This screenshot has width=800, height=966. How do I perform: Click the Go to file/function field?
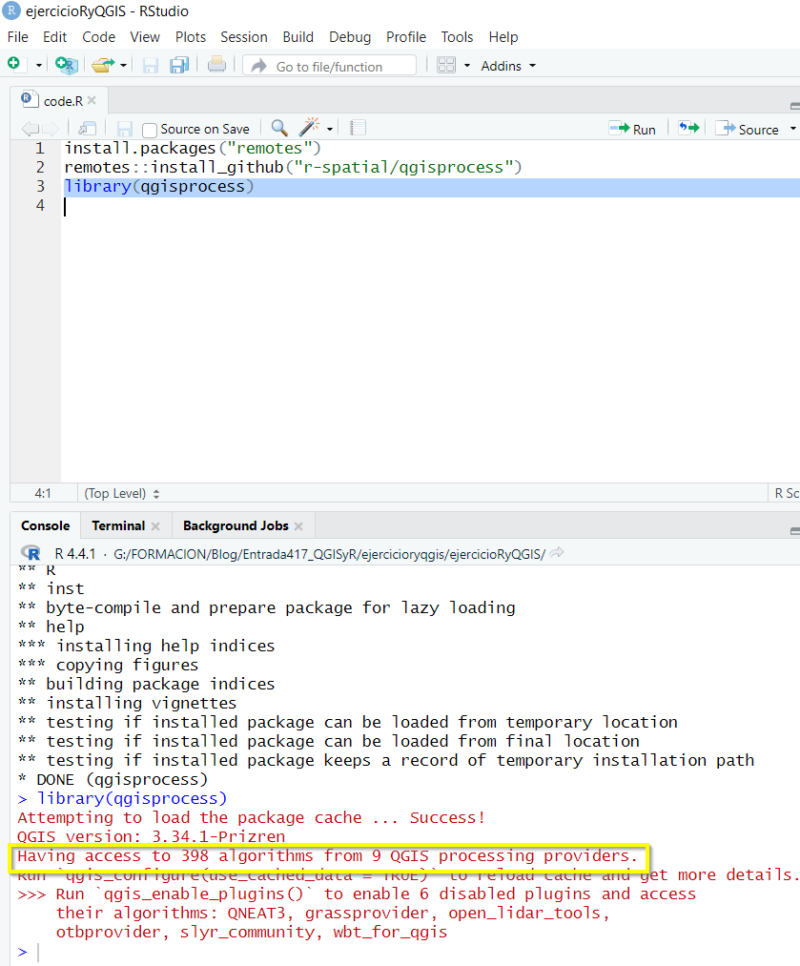(x=329, y=66)
